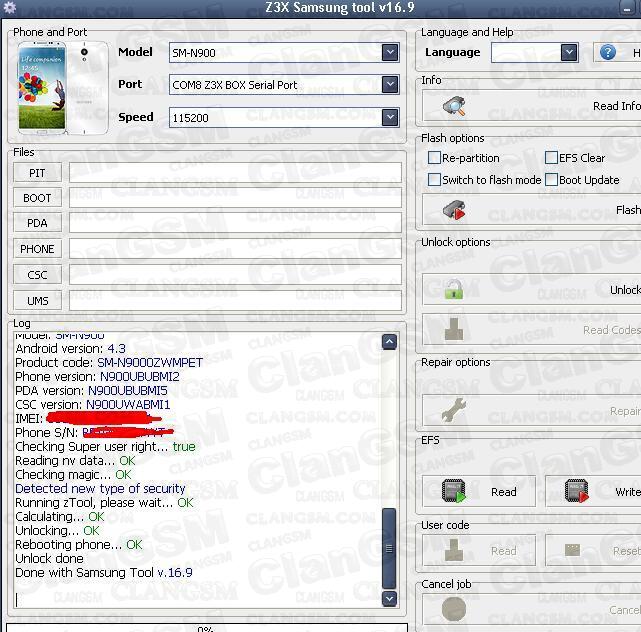641x632 pixels.
Task: Click the EFS Read label
Action: pos(504,492)
